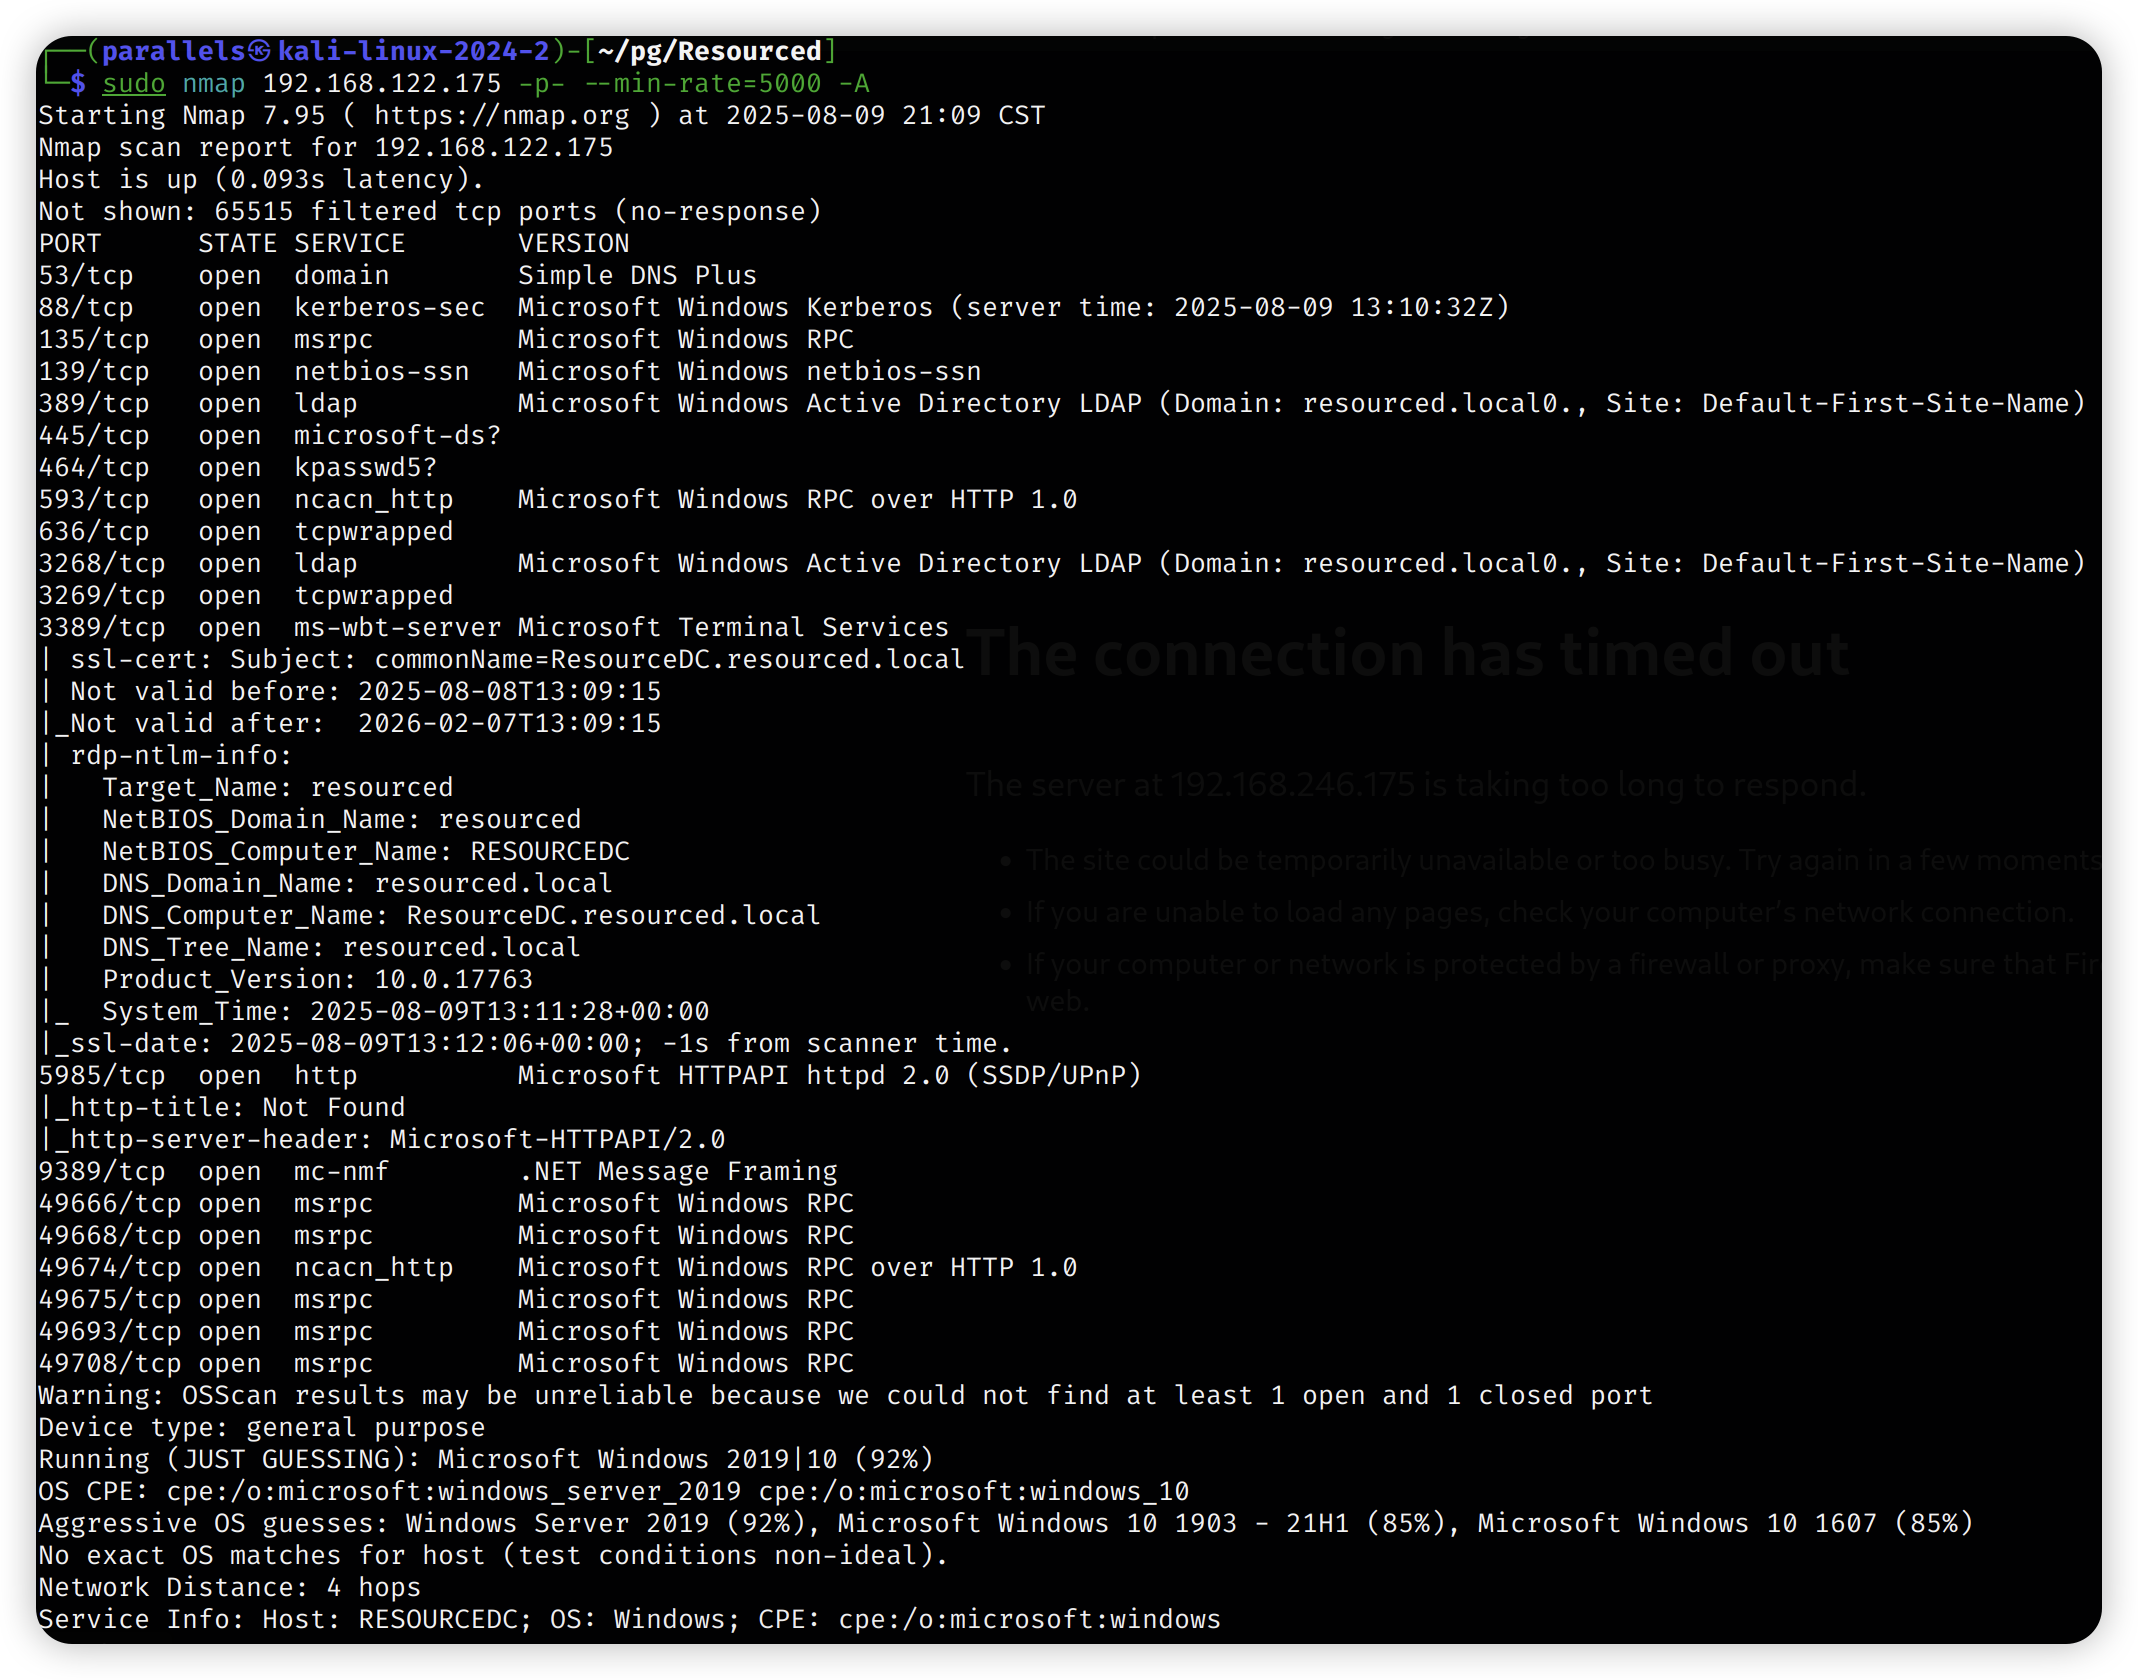
Task: Click the '9389/tcp' mc-nmf port entry
Action: (x=102, y=1172)
